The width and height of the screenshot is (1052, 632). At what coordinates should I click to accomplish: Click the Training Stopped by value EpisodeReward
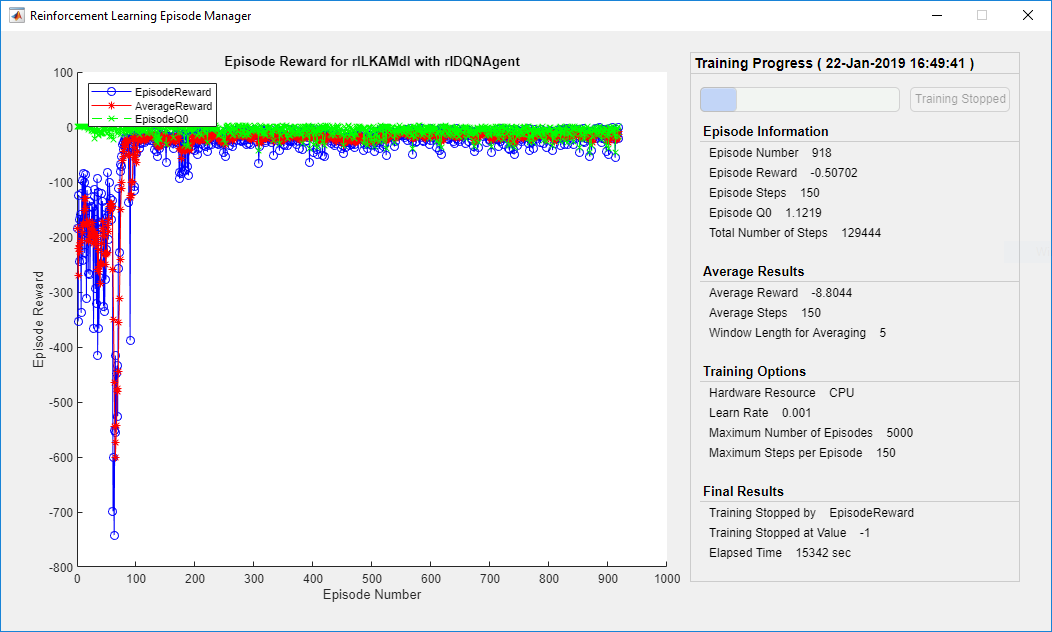[x=872, y=513]
